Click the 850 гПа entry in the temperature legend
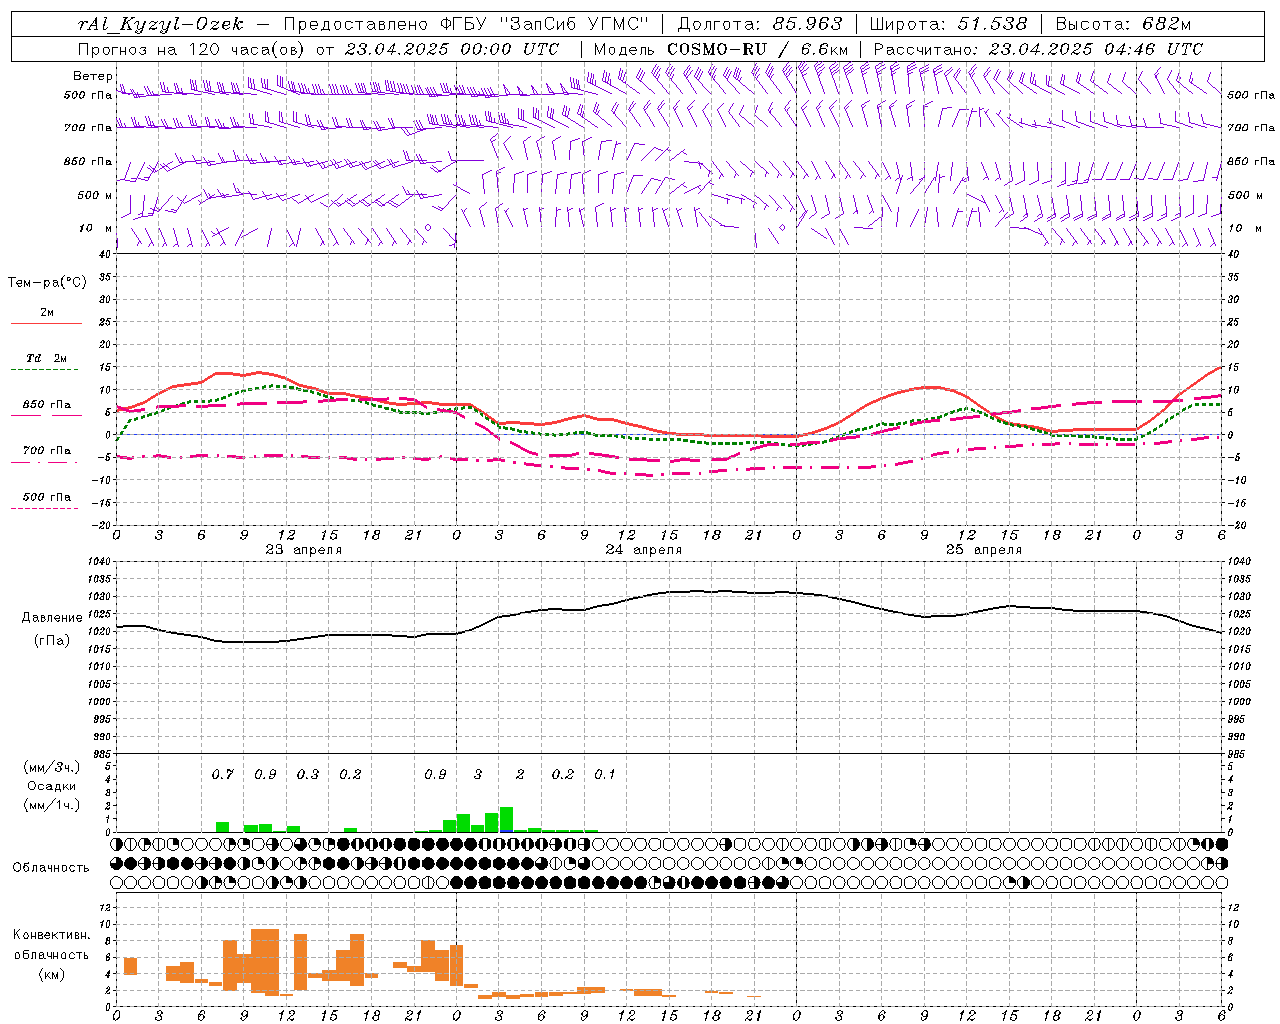 [x=47, y=405]
